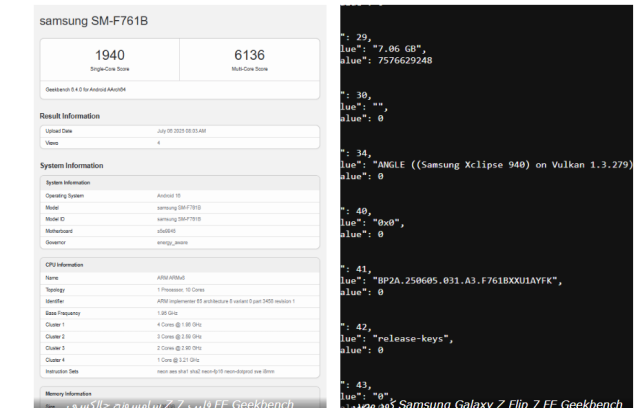Select the Android operating system value

click(x=169, y=196)
